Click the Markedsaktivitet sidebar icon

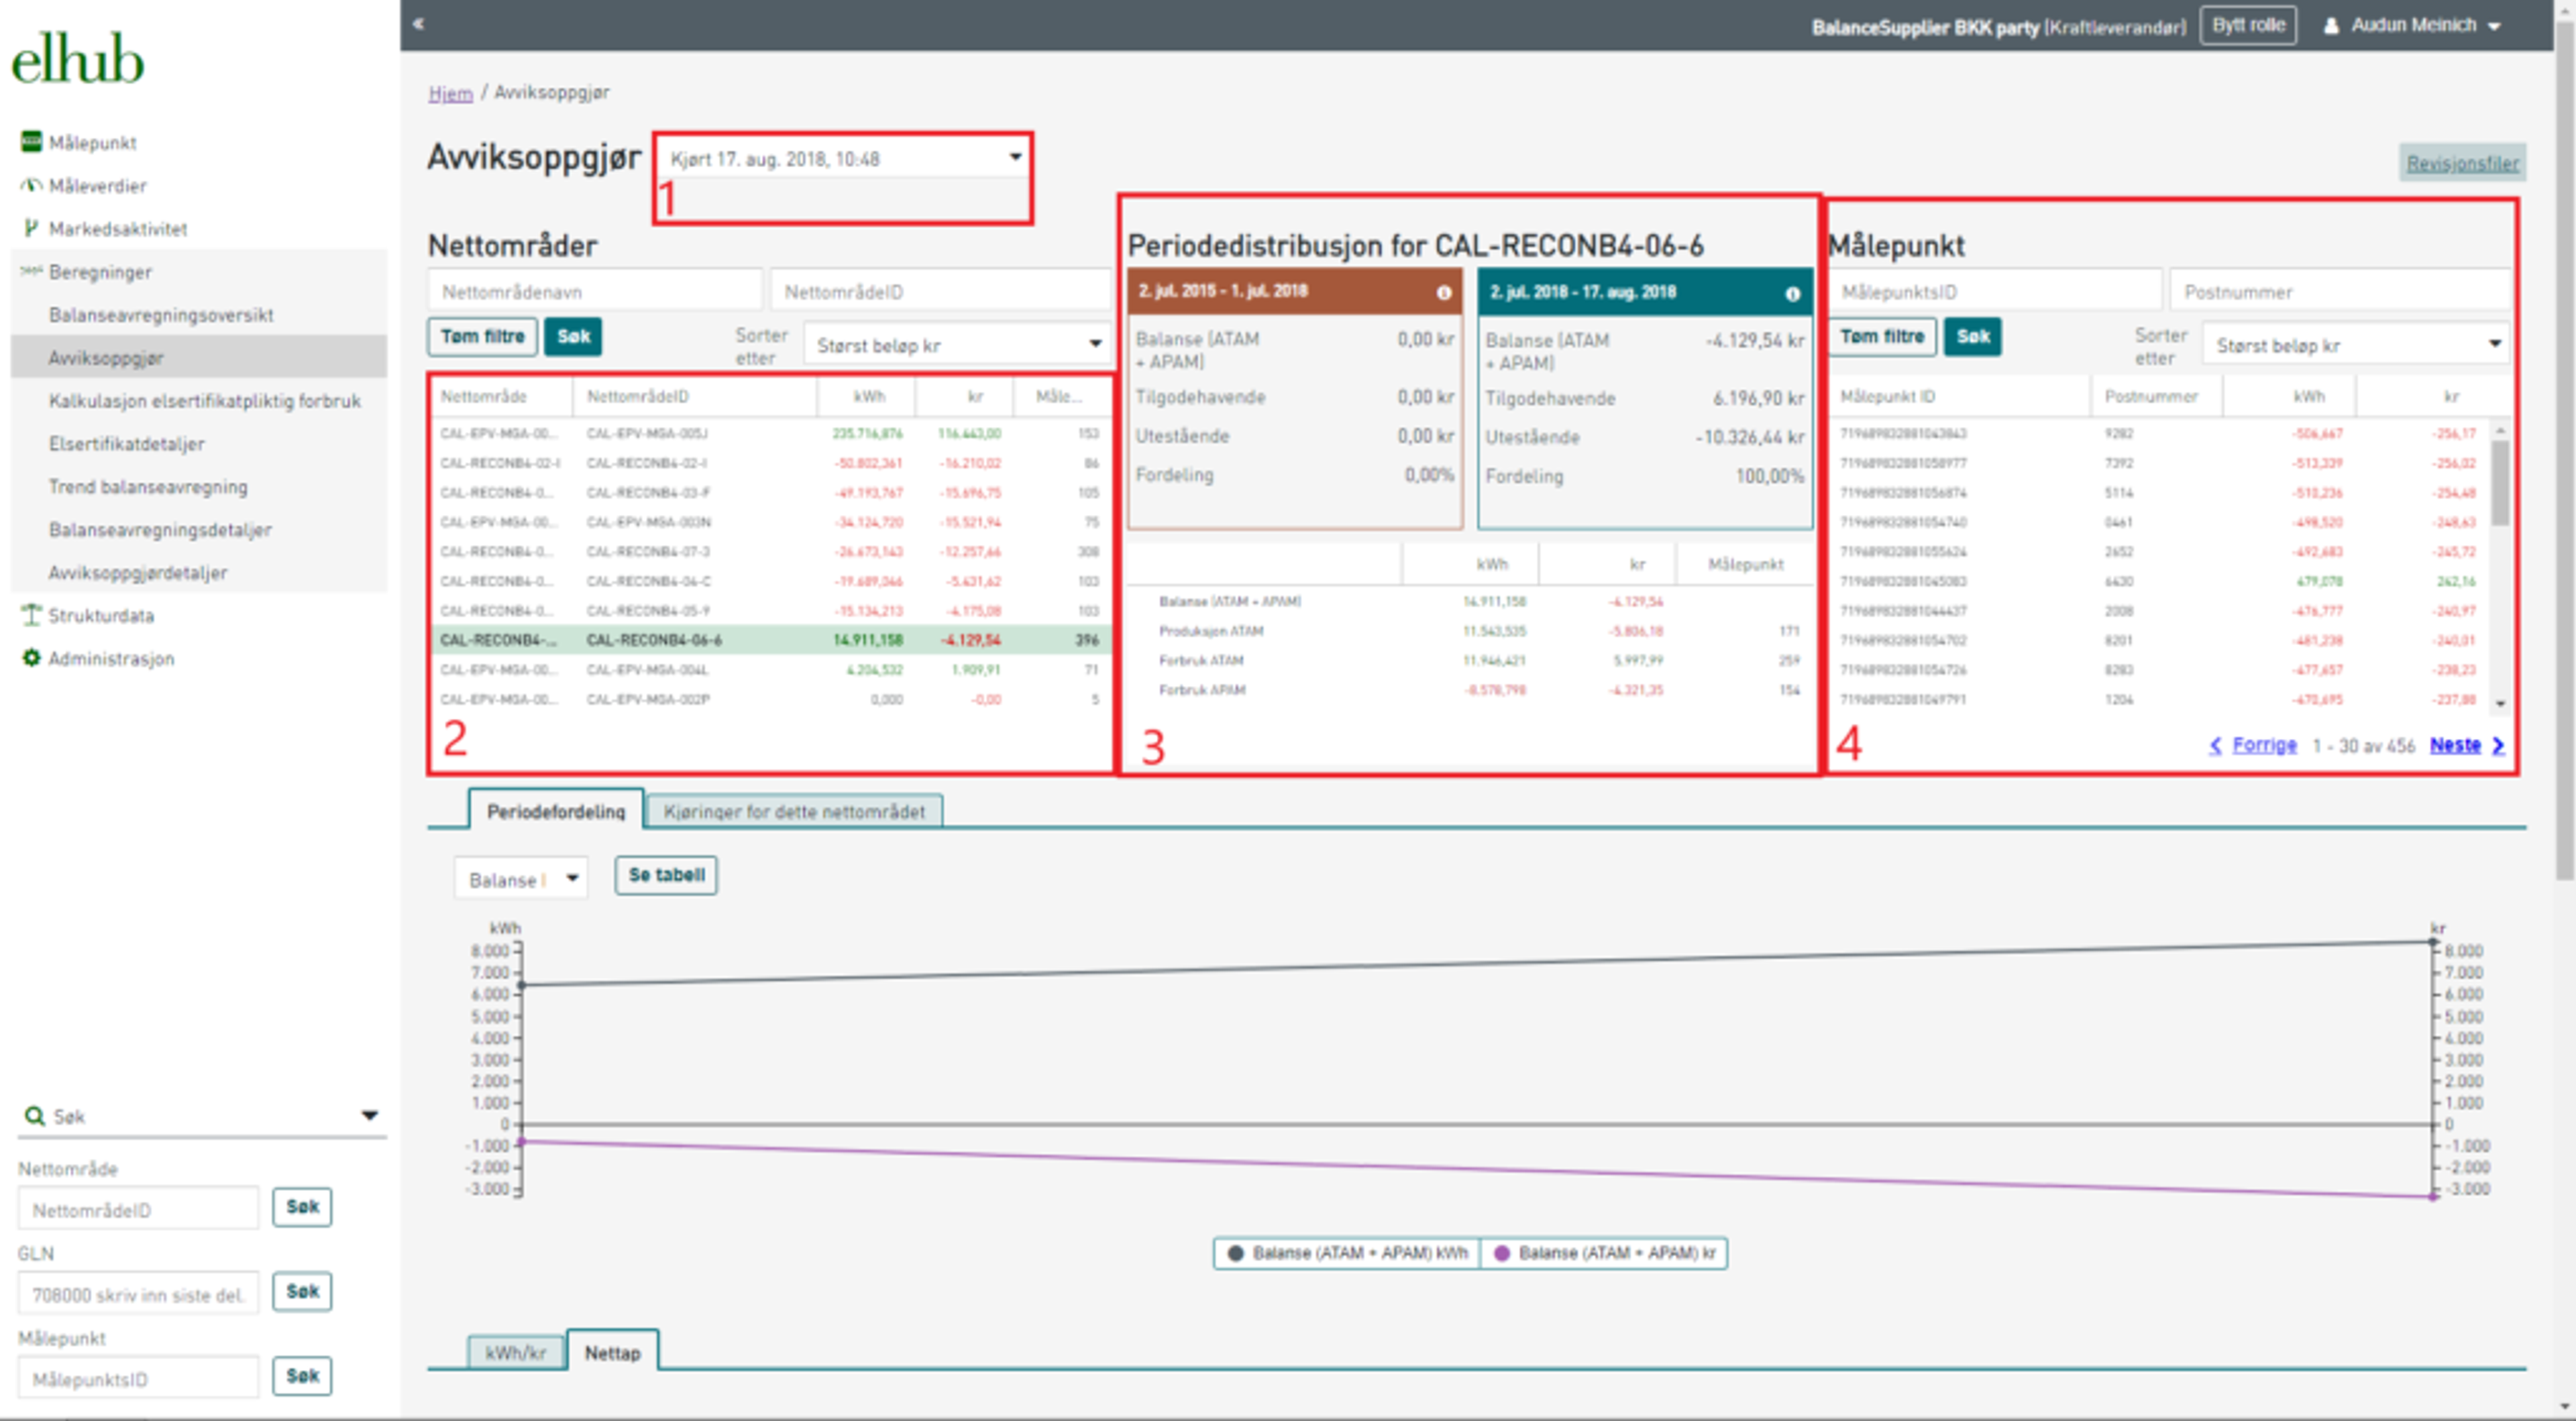tap(31, 228)
